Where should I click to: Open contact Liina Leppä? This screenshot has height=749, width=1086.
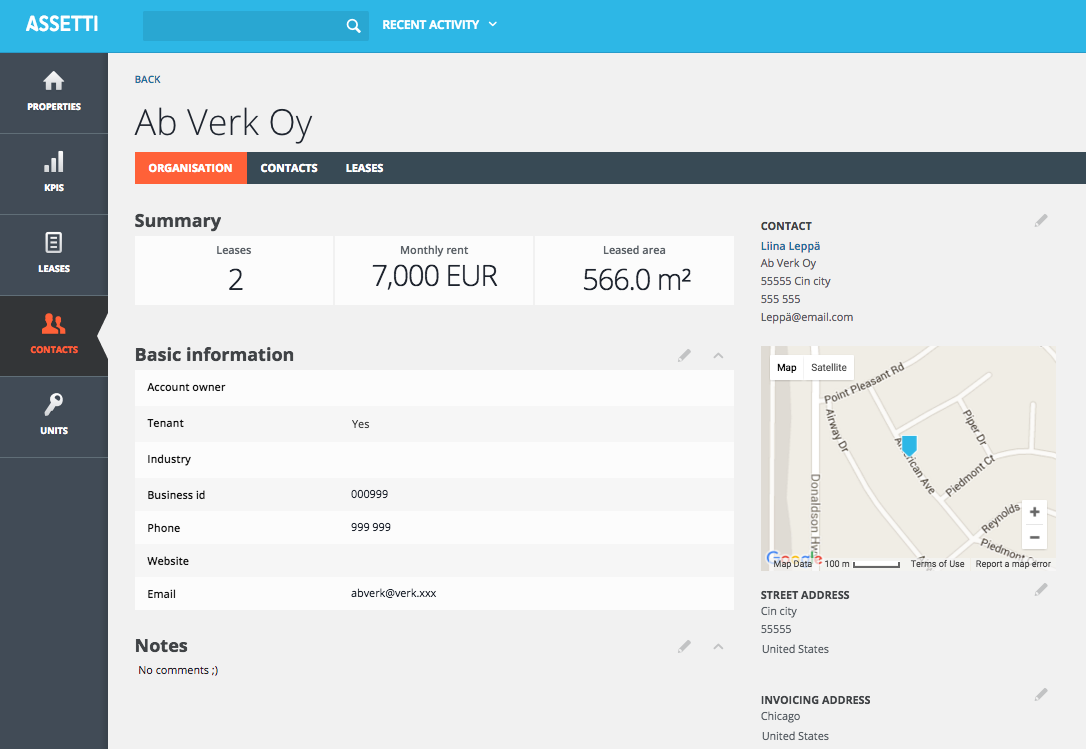click(x=790, y=246)
